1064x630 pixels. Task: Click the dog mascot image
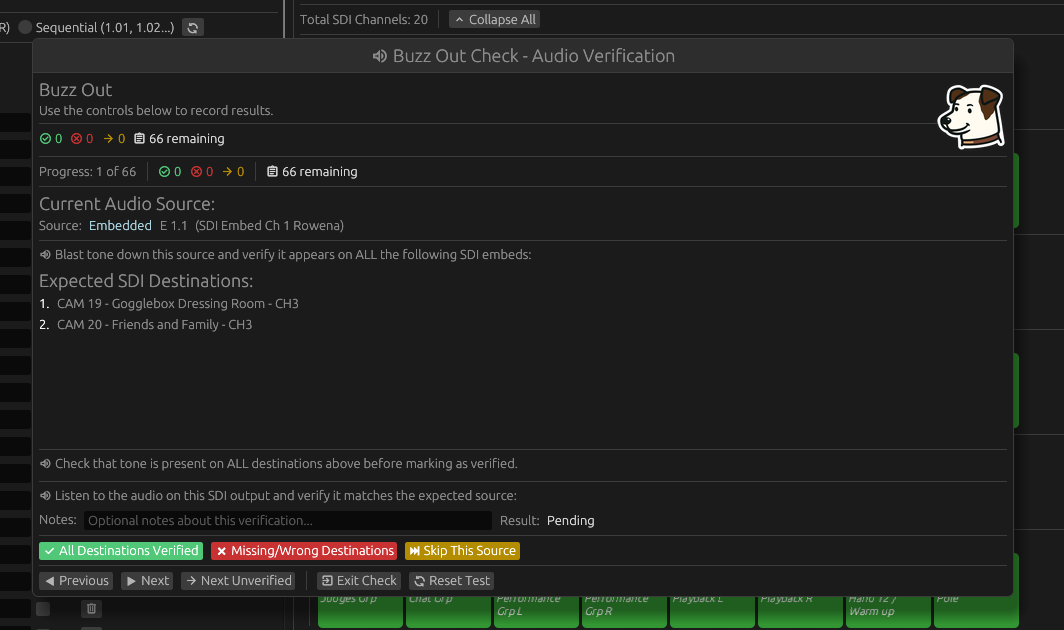969,116
